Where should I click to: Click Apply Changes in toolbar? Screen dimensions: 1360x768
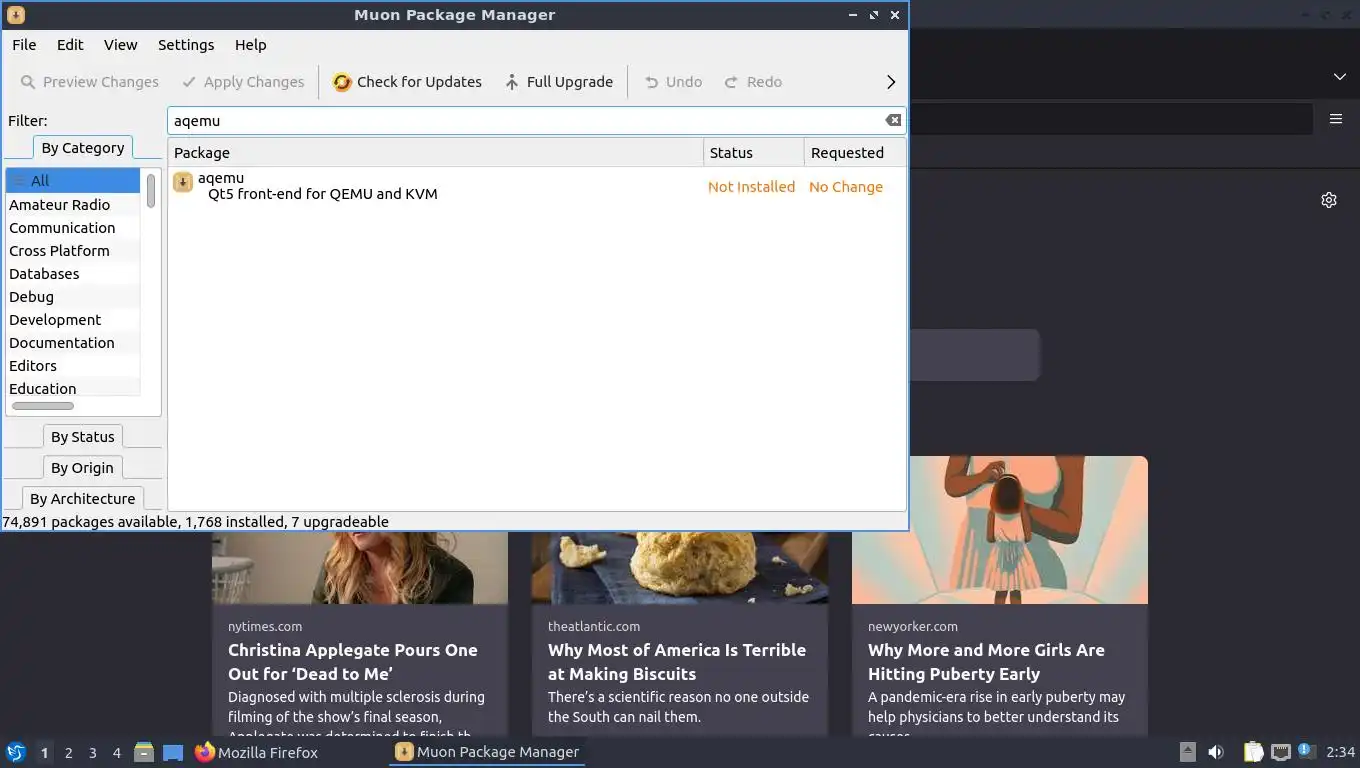coord(243,82)
